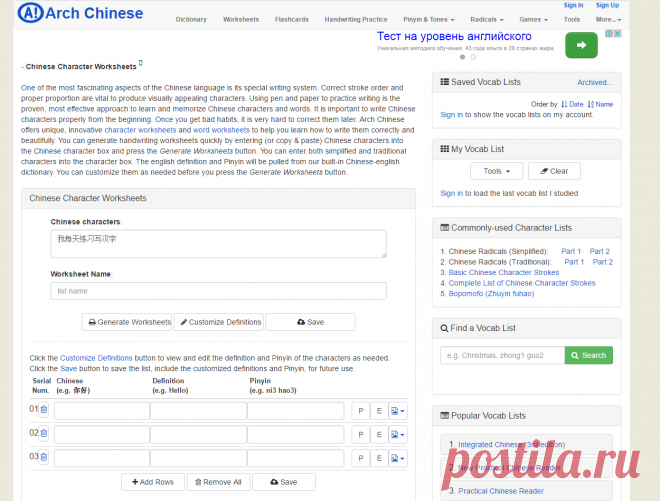Delete row 01 with its trash icon
660x501 pixels.
pos(44,409)
